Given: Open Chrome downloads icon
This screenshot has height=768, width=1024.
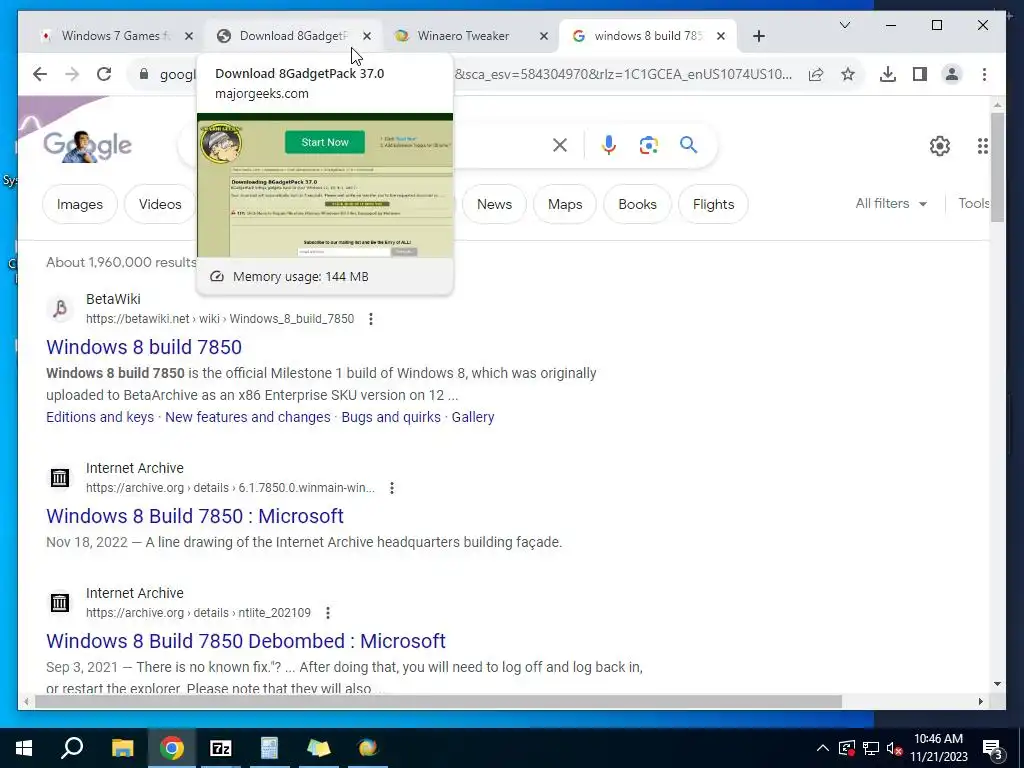Looking at the screenshot, I should tap(888, 74).
